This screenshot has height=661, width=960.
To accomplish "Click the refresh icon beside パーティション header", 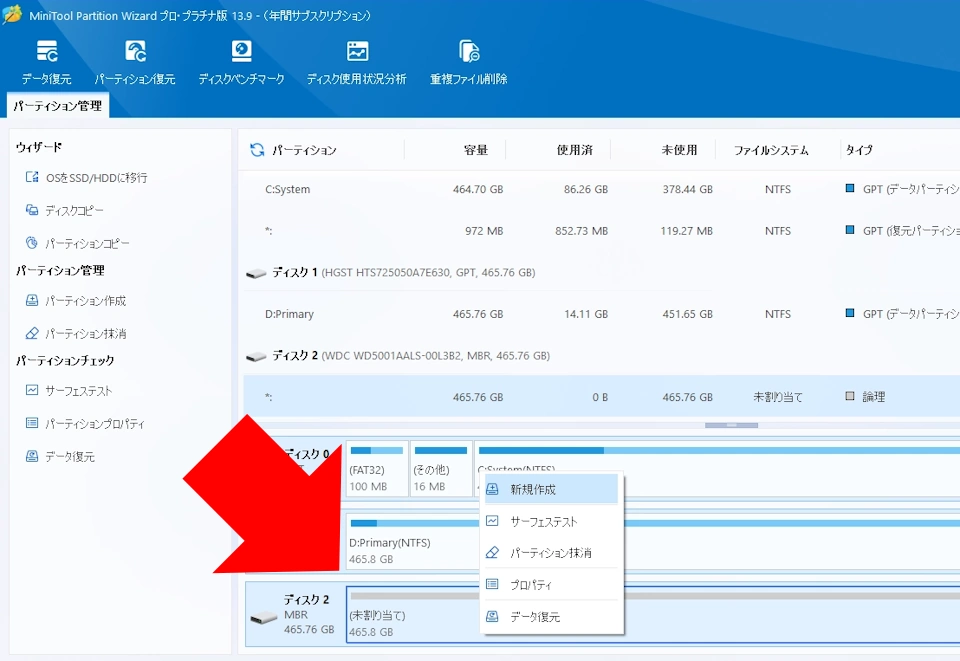I will pos(257,150).
